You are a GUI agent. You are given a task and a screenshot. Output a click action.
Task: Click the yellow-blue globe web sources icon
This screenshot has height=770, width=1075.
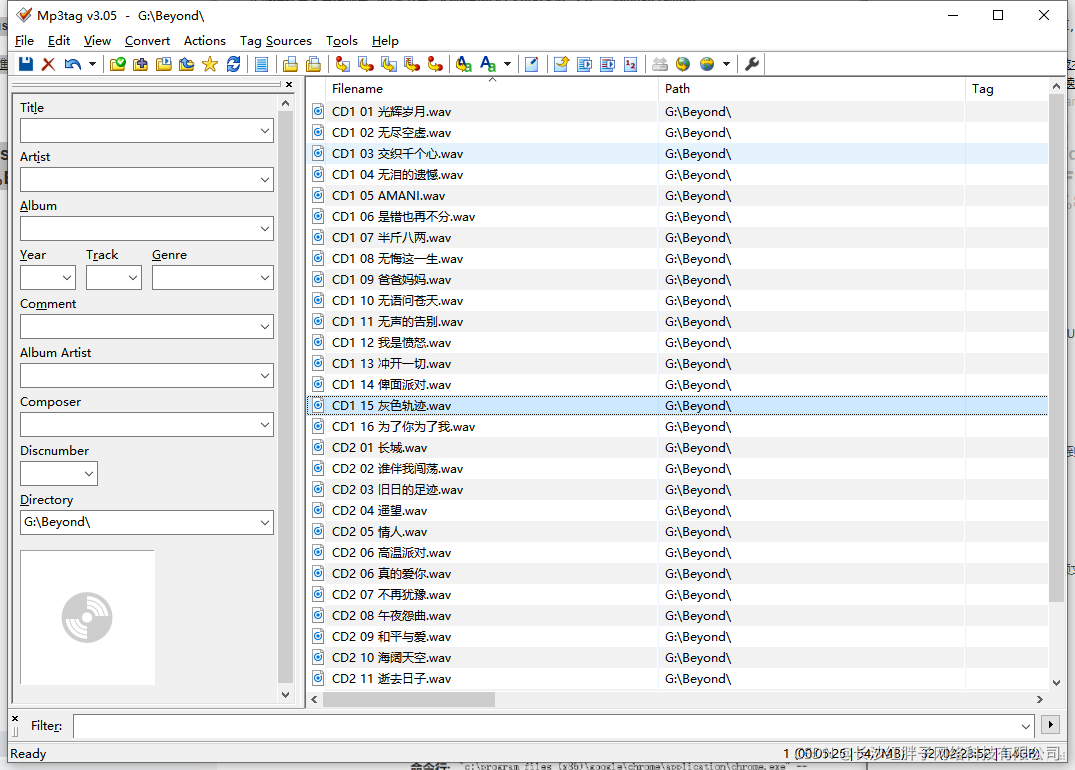[707, 64]
